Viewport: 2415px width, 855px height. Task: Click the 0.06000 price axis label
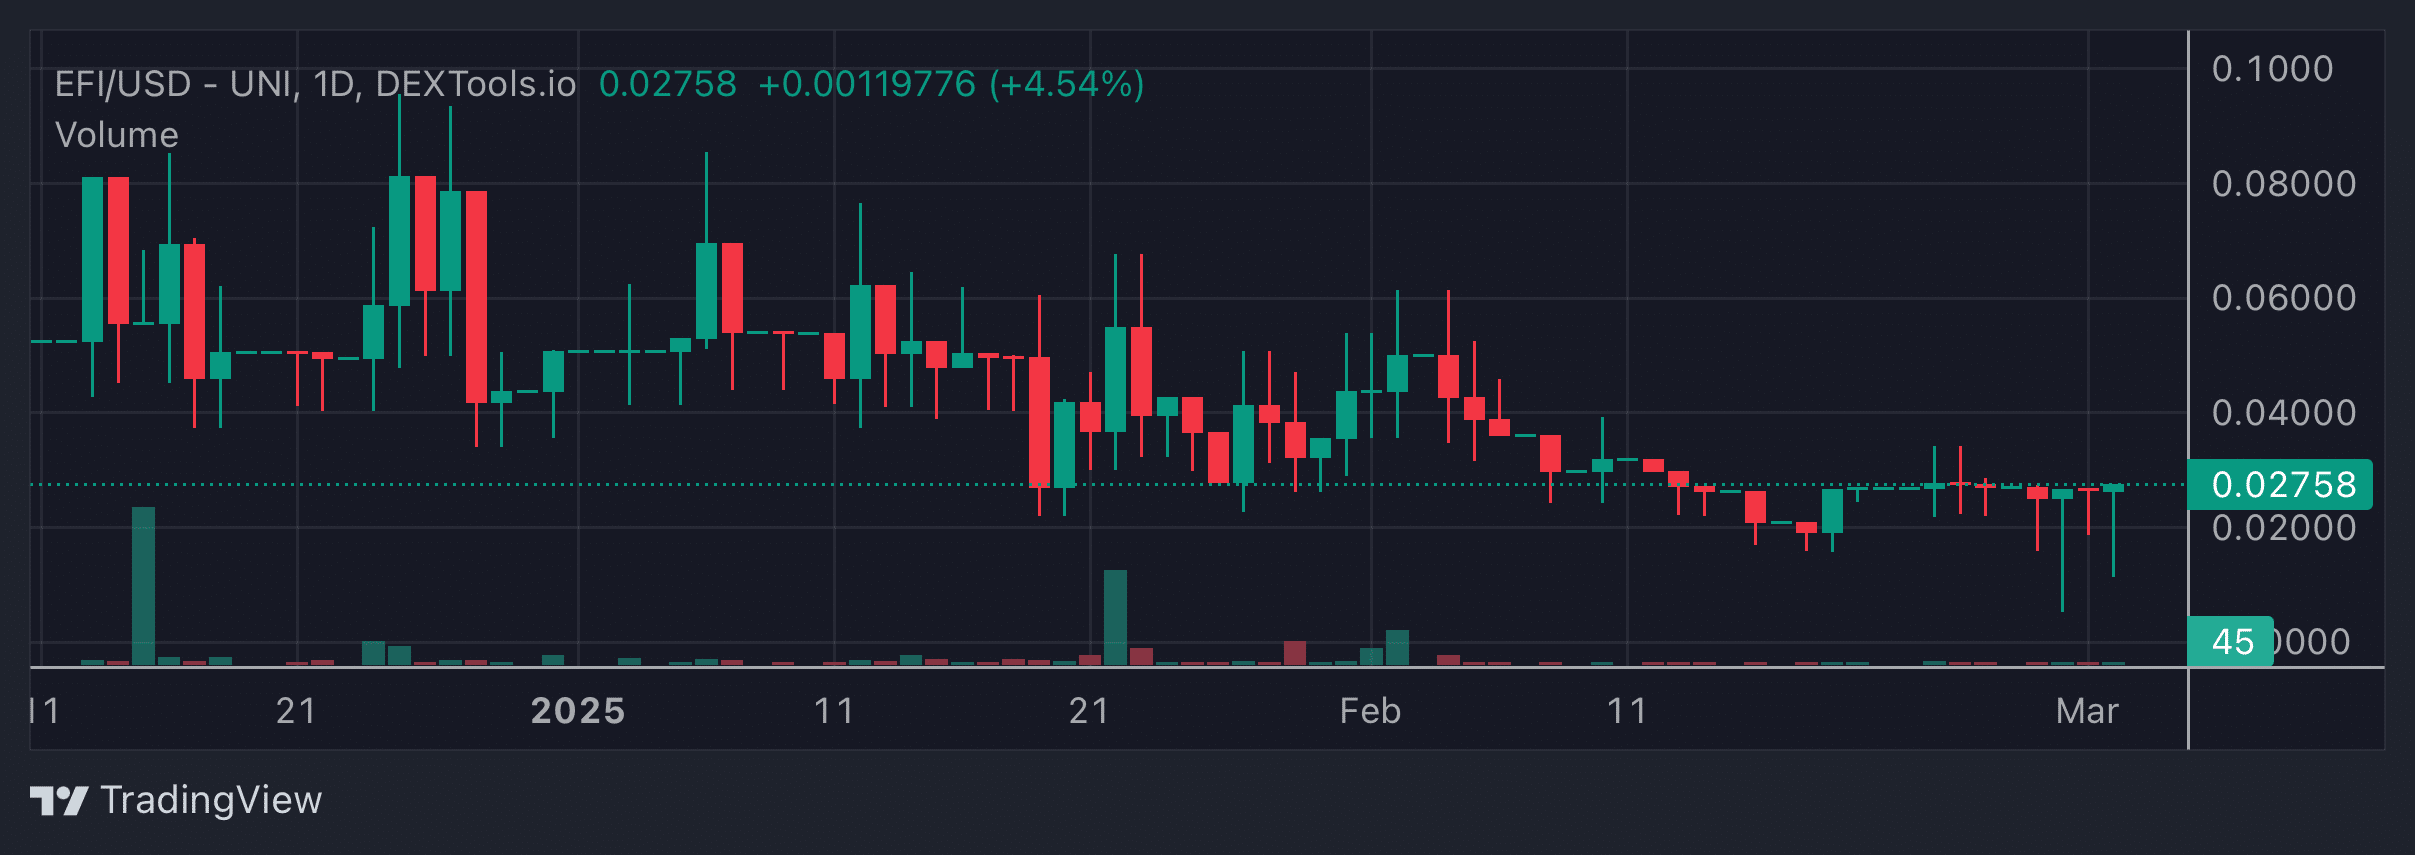pyautogui.click(x=2283, y=298)
